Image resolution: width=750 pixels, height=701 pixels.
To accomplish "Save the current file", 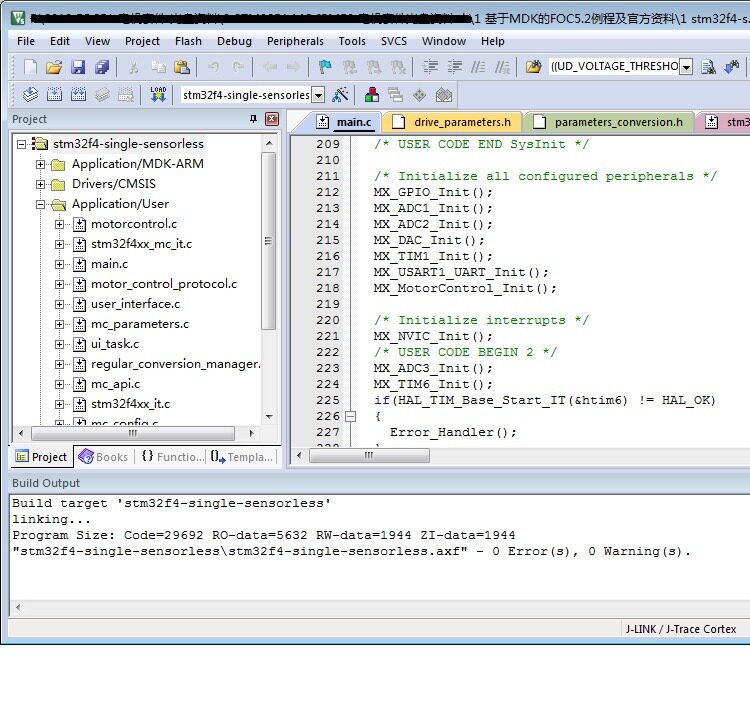I will [x=77, y=67].
